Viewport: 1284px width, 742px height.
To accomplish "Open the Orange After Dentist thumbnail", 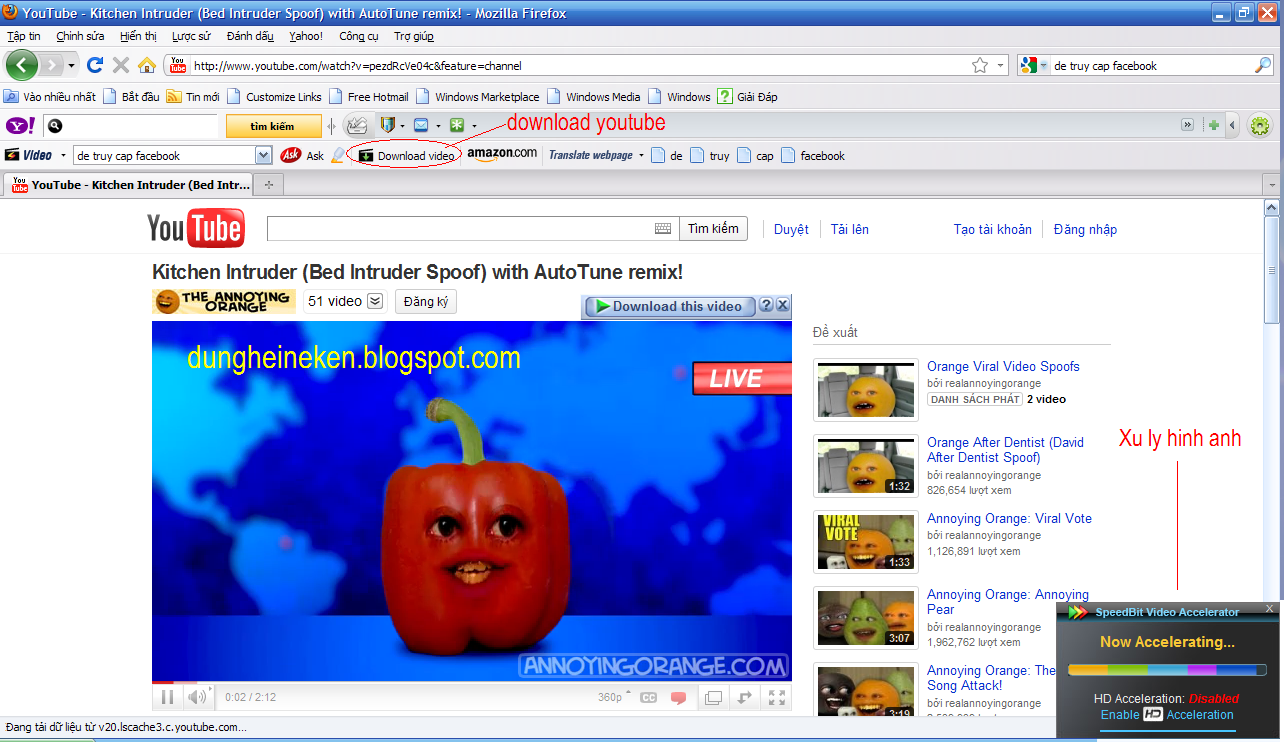I will click(866, 466).
